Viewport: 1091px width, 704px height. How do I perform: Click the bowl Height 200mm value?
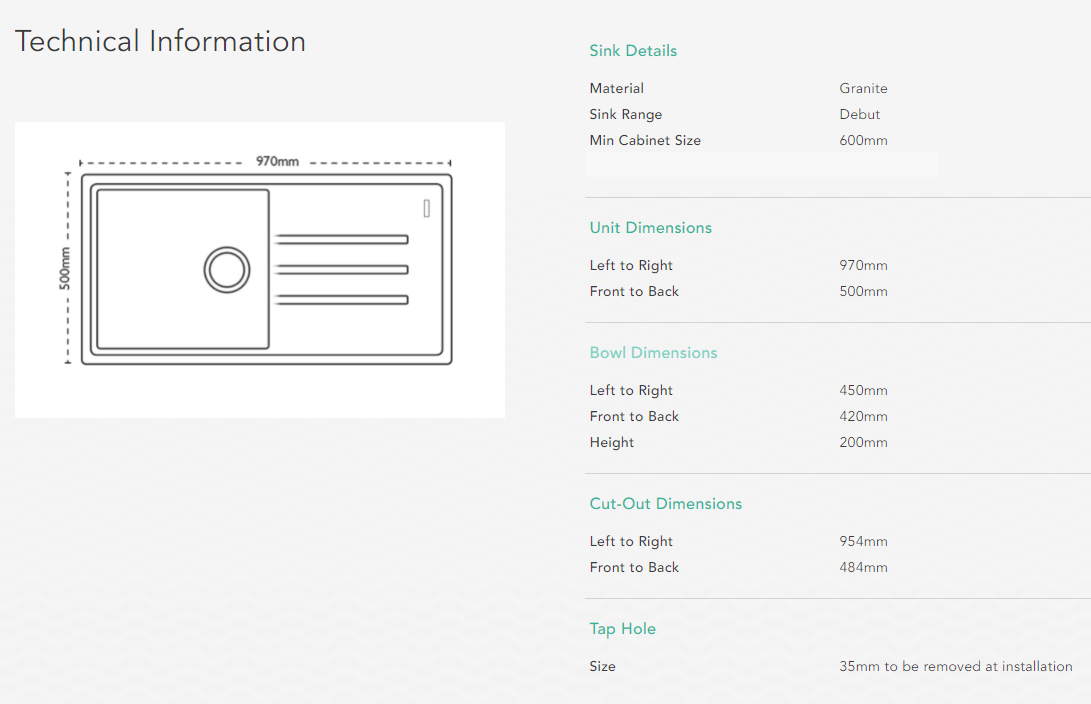[x=863, y=443]
